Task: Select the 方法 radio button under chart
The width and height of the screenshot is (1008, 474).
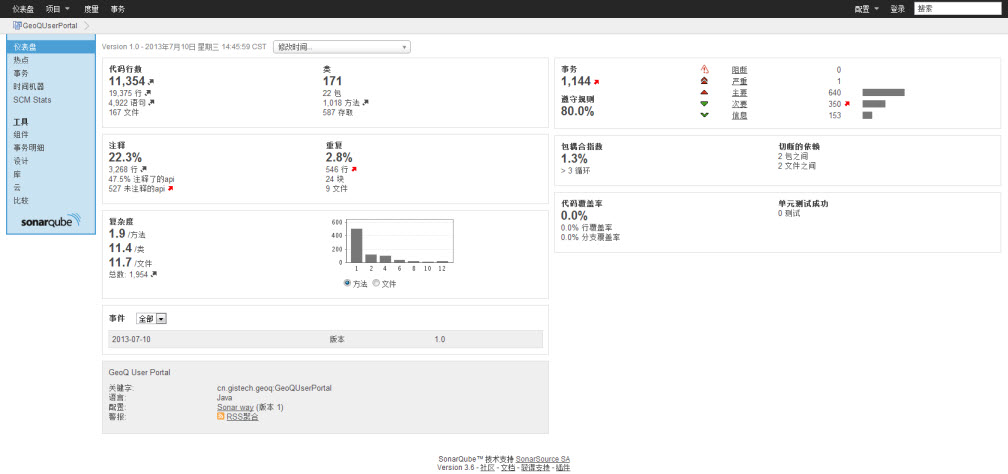Action: [347, 283]
